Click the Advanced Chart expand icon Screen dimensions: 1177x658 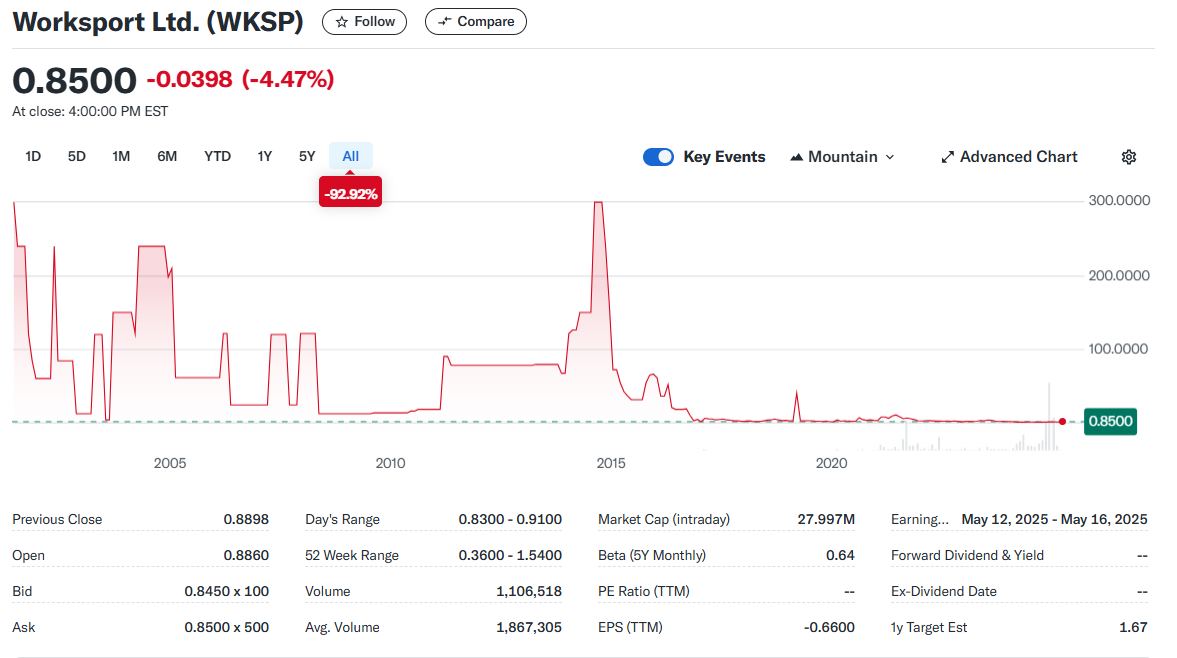[947, 157]
